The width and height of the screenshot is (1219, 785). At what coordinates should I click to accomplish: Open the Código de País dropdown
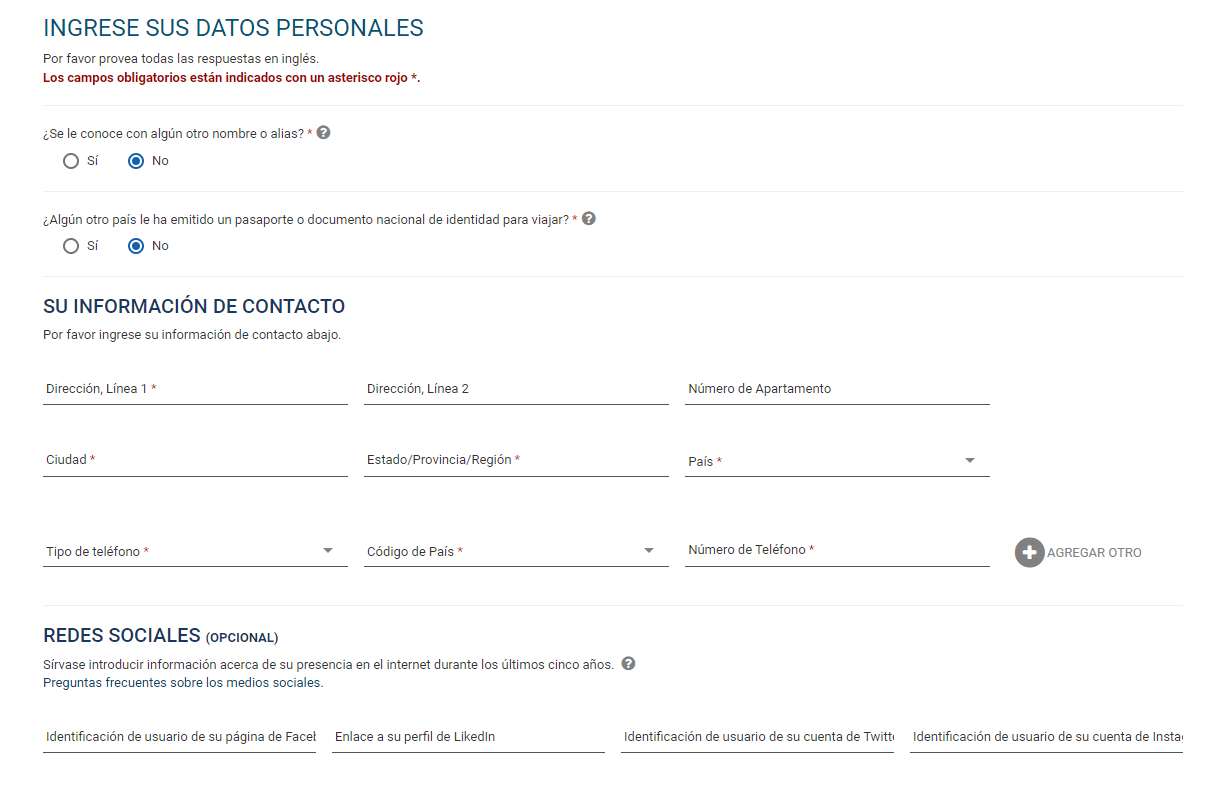tap(516, 551)
